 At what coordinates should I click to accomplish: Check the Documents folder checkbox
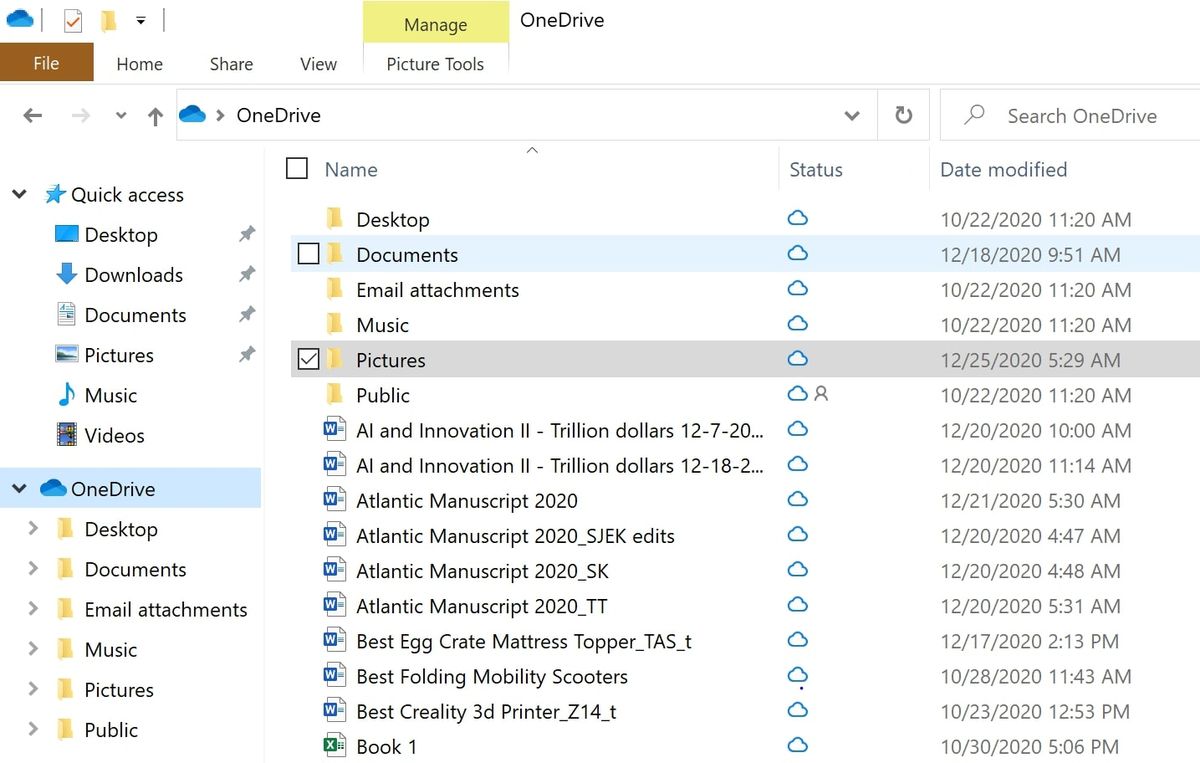[x=308, y=254]
